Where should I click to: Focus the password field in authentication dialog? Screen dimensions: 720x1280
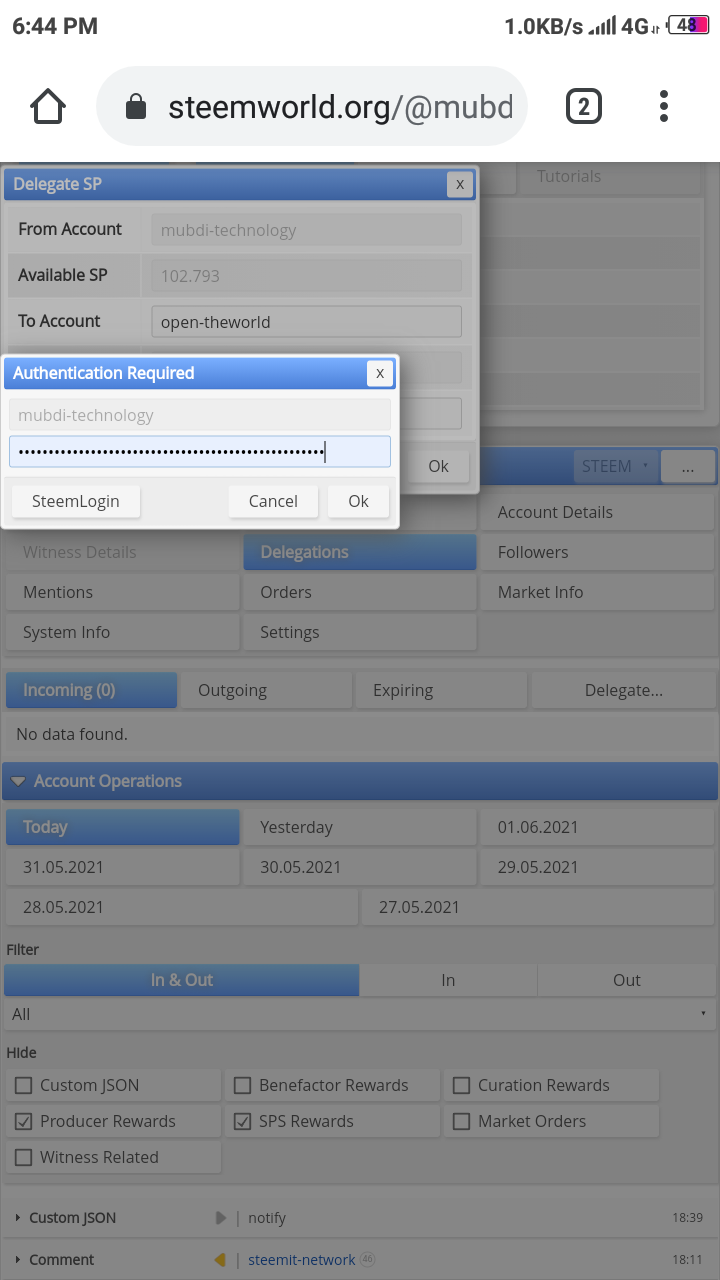(200, 451)
